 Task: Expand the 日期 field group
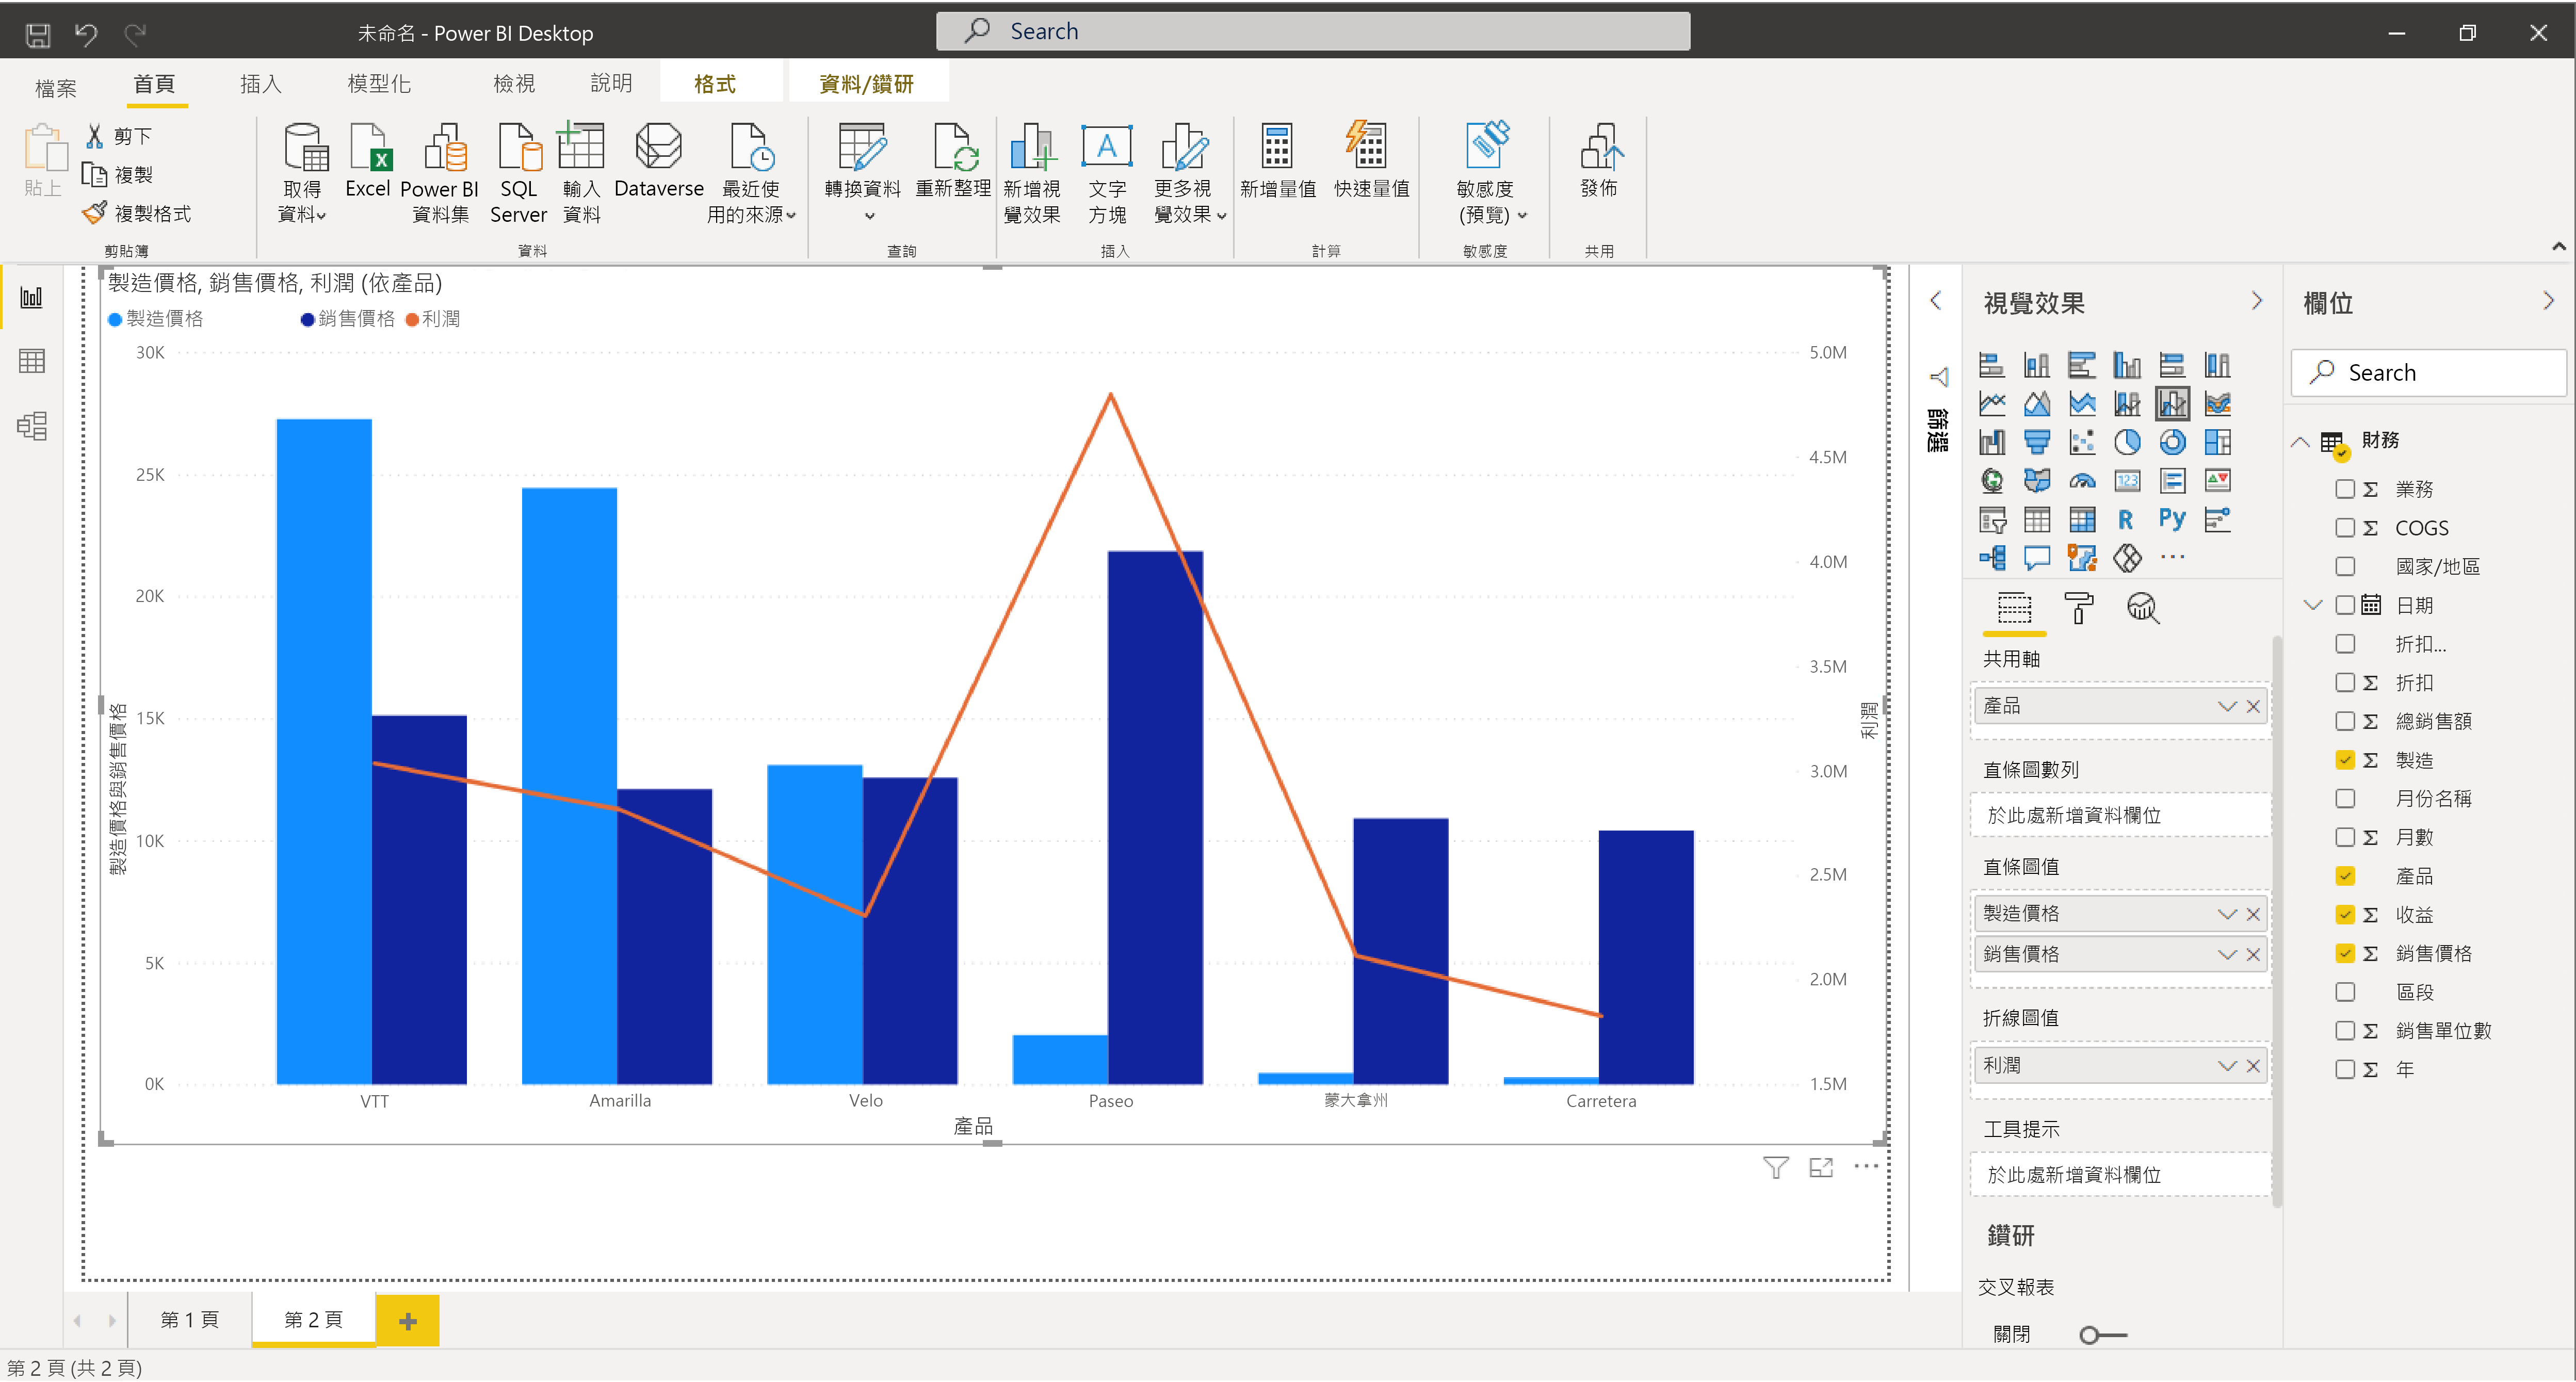pos(2312,603)
